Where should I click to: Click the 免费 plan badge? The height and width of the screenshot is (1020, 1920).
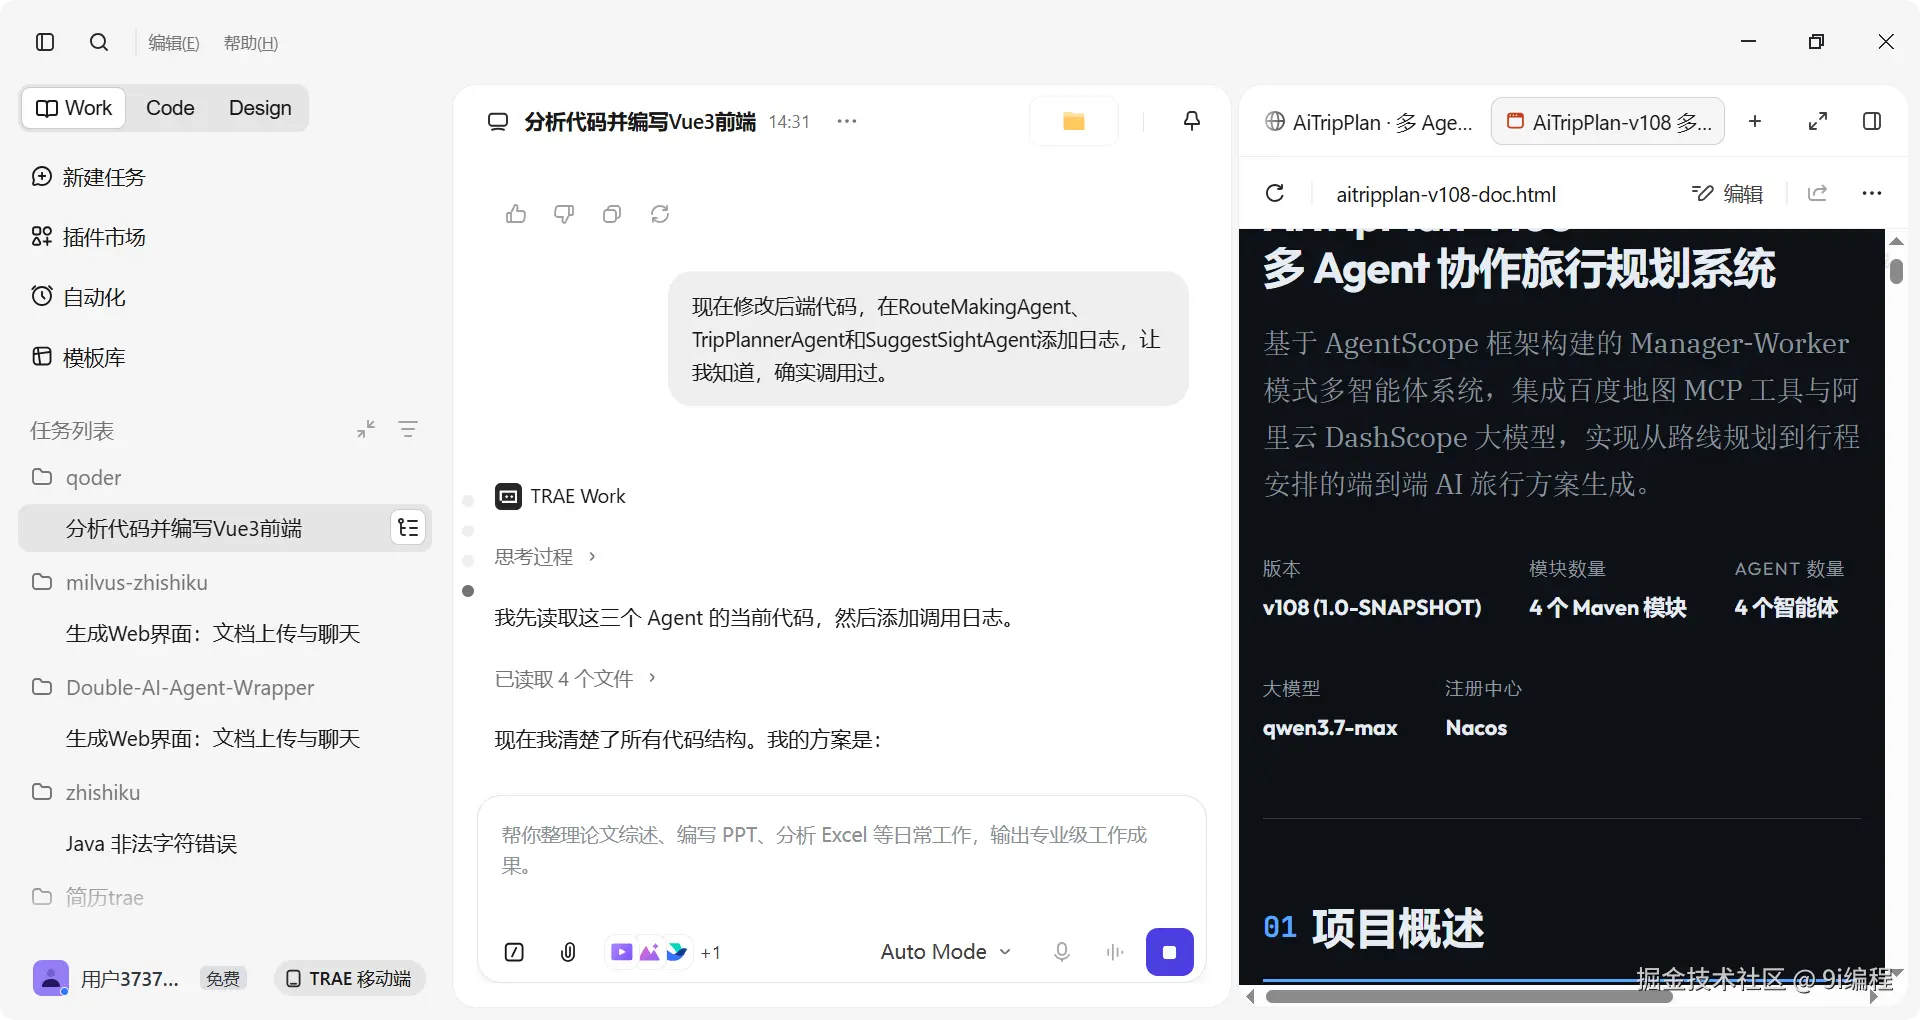tap(223, 978)
